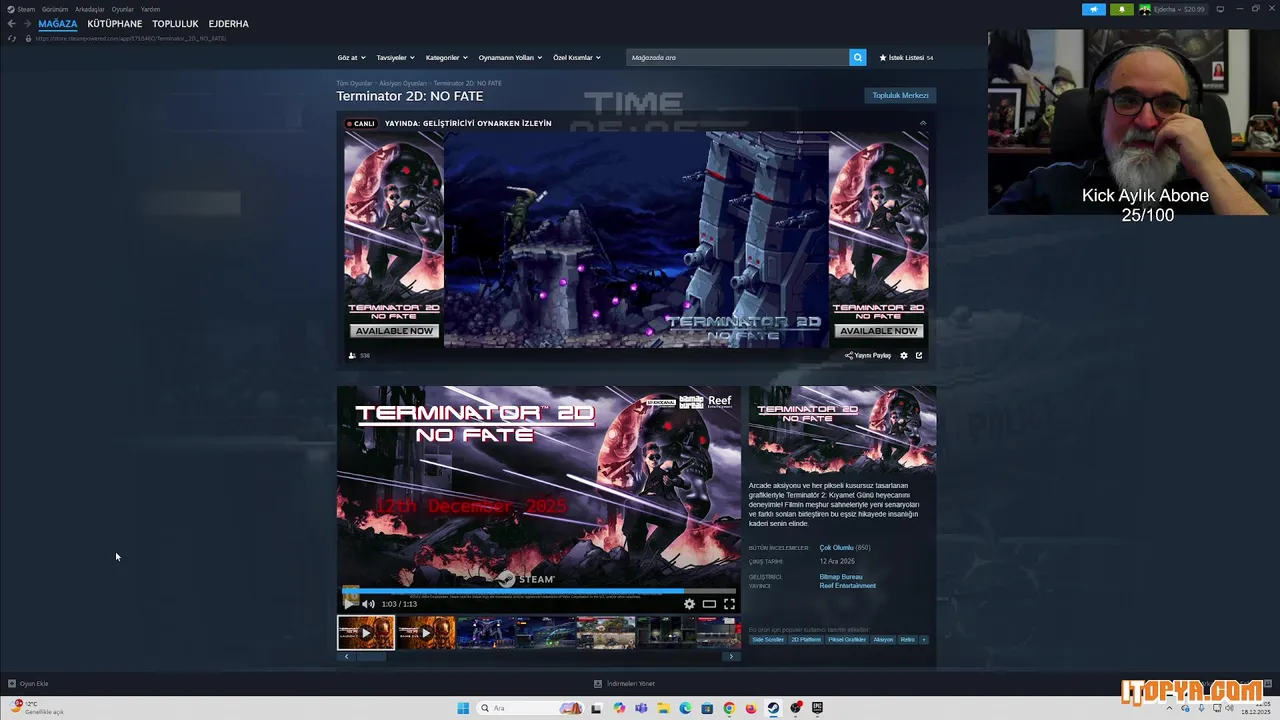Click Yayını Paylaş share link

868,355
